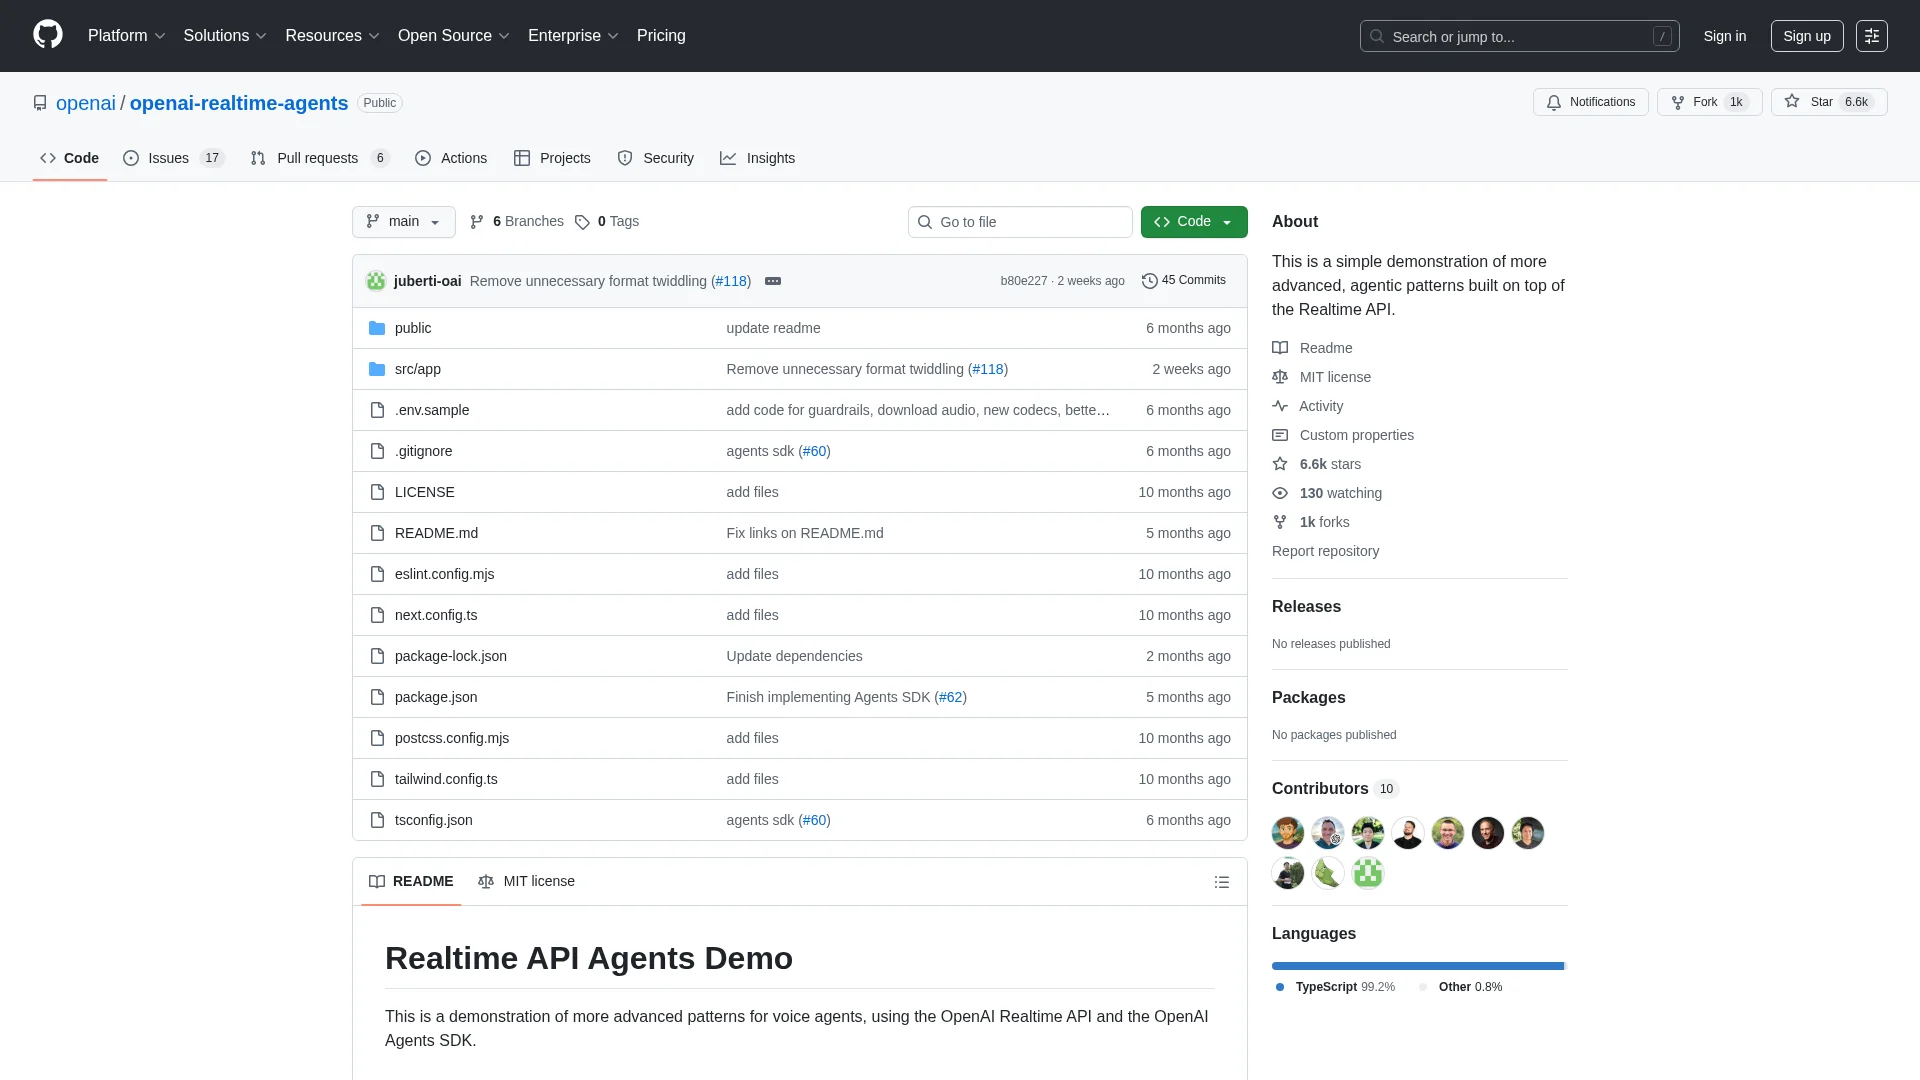Switch to the Issues tab
This screenshot has width=1920, height=1080.
click(x=168, y=158)
